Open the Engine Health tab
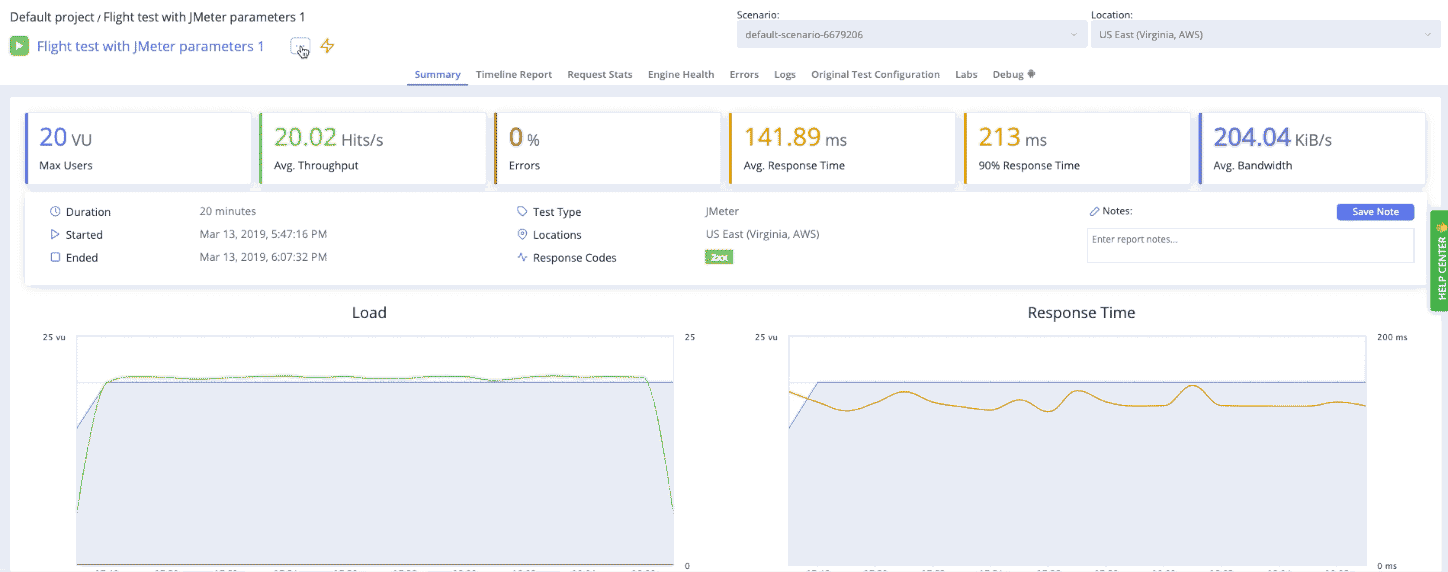Viewport: 1448px width, 572px height. (681, 75)
